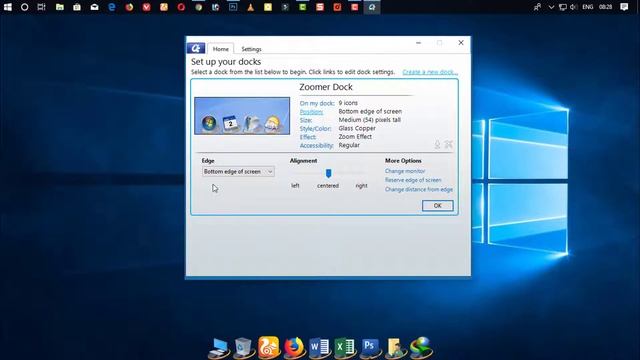Click the 'Position' link
Image resolution: width=640 pixels, height=360 pixels.
coord(311,112)
